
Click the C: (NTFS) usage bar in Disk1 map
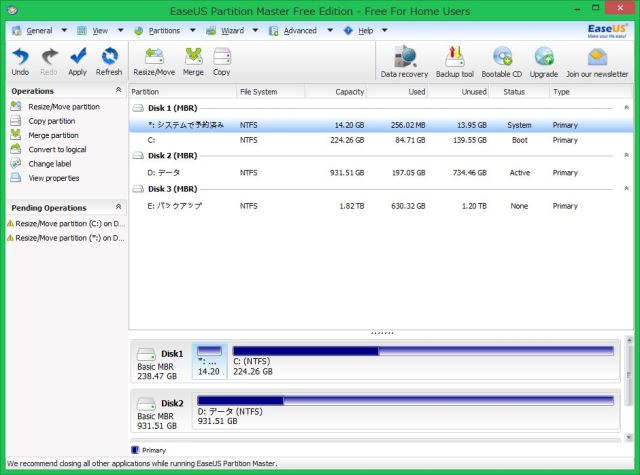pos(423,351)
